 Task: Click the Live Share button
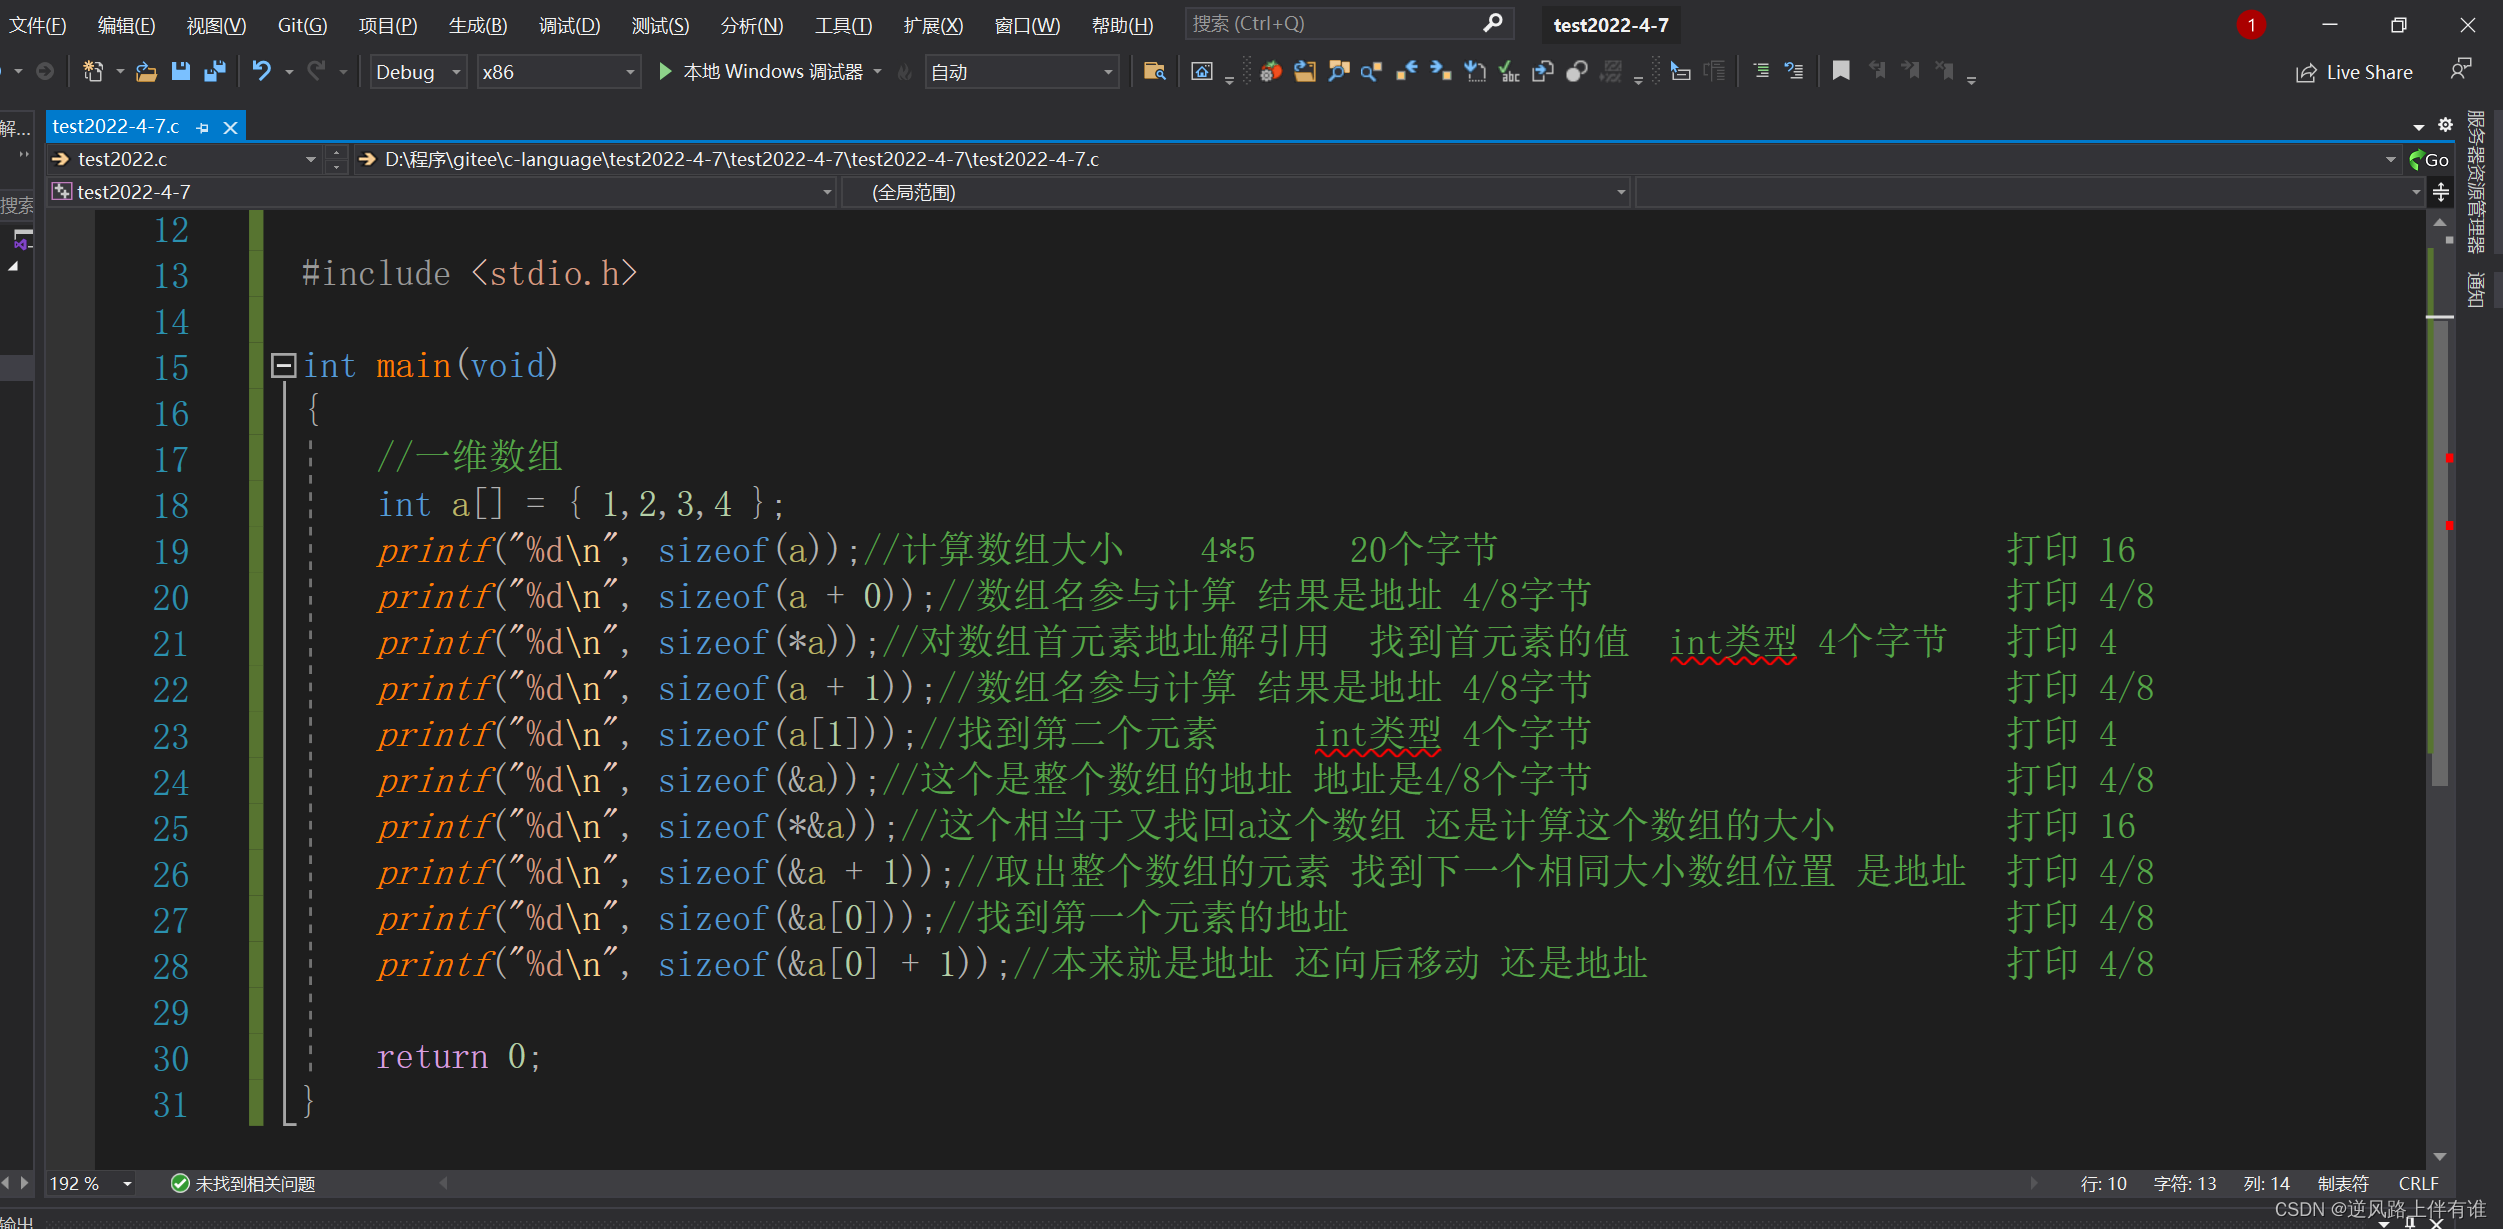[2354, 72]
